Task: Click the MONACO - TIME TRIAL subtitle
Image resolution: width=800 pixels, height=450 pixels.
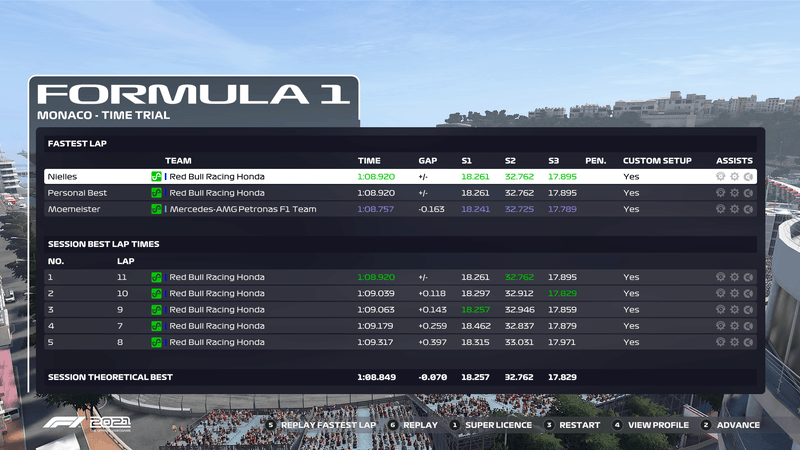Action: [103, 115]
